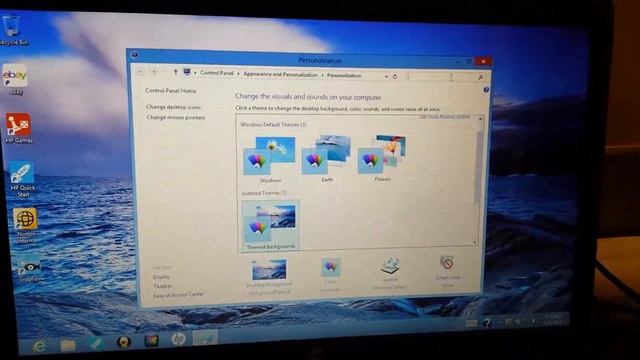Go back in Personalization window
640x360 pixels.
point(140,71)
